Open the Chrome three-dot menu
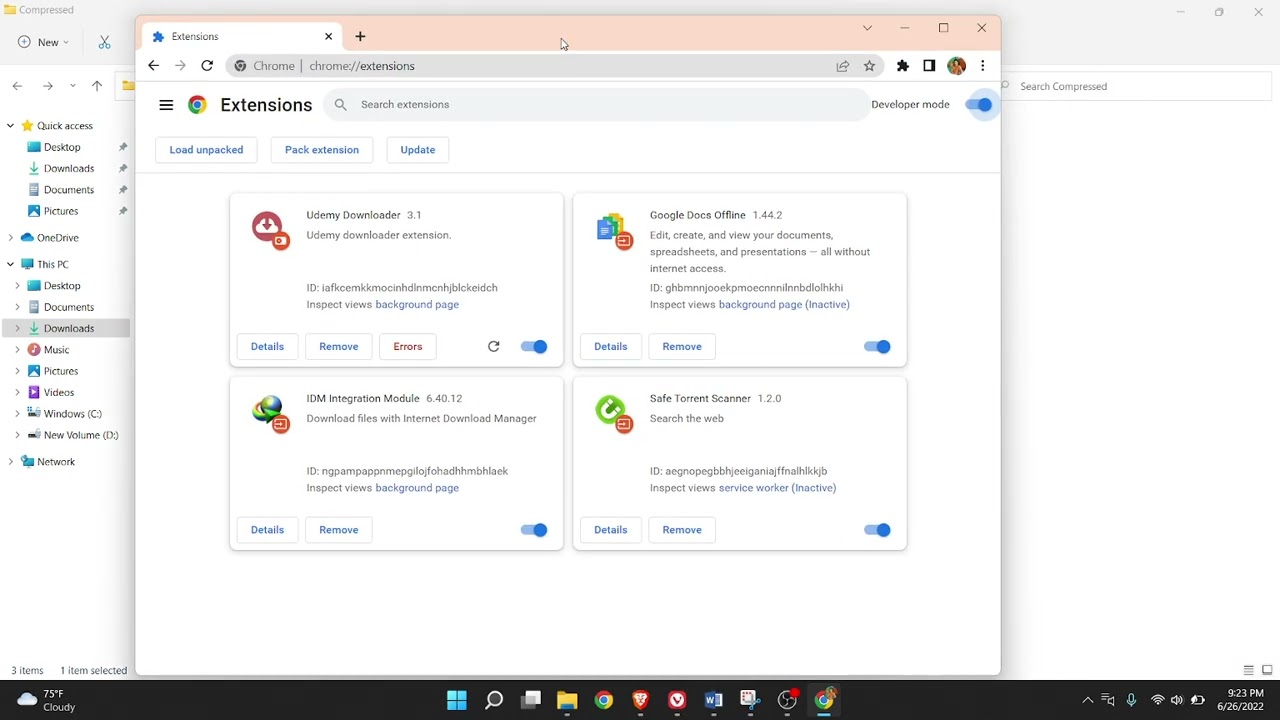Screen dimensions: 1280x720 coord(983,66)
